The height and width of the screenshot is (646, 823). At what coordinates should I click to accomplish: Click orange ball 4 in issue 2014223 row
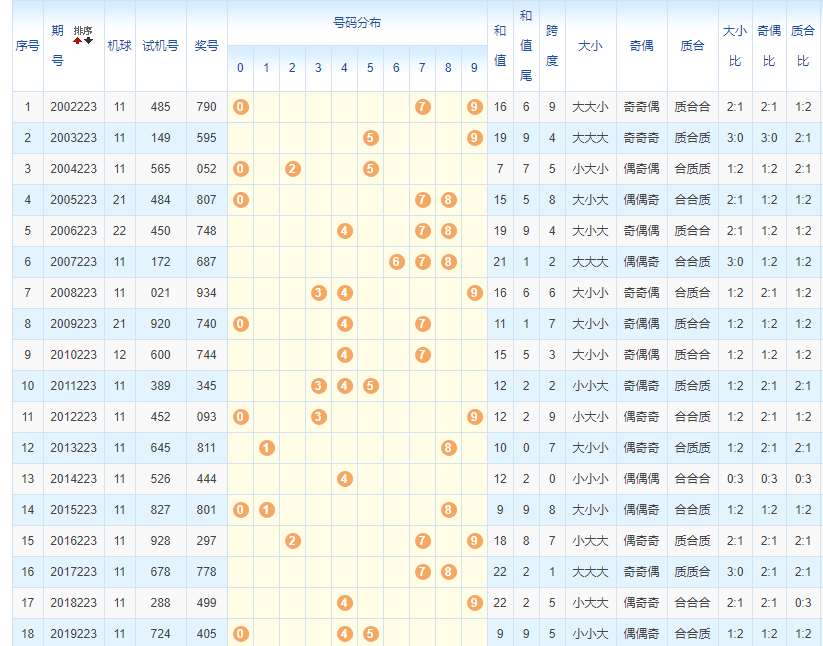tap(344, 479)
